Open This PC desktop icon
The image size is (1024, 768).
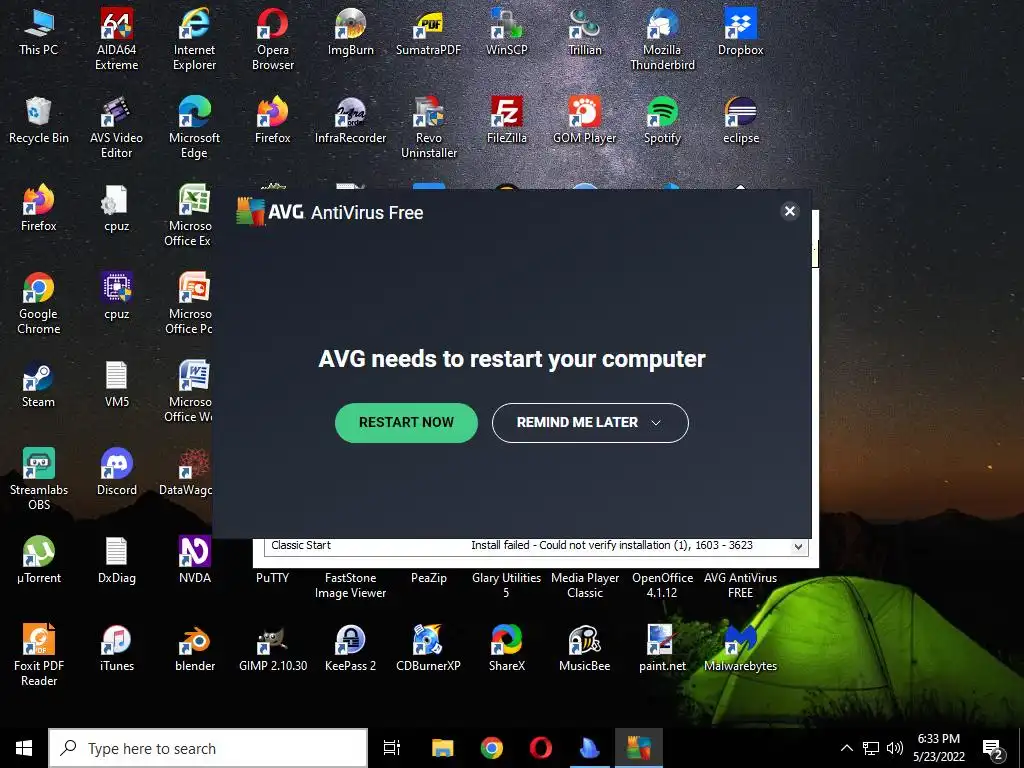coord(39,33)
